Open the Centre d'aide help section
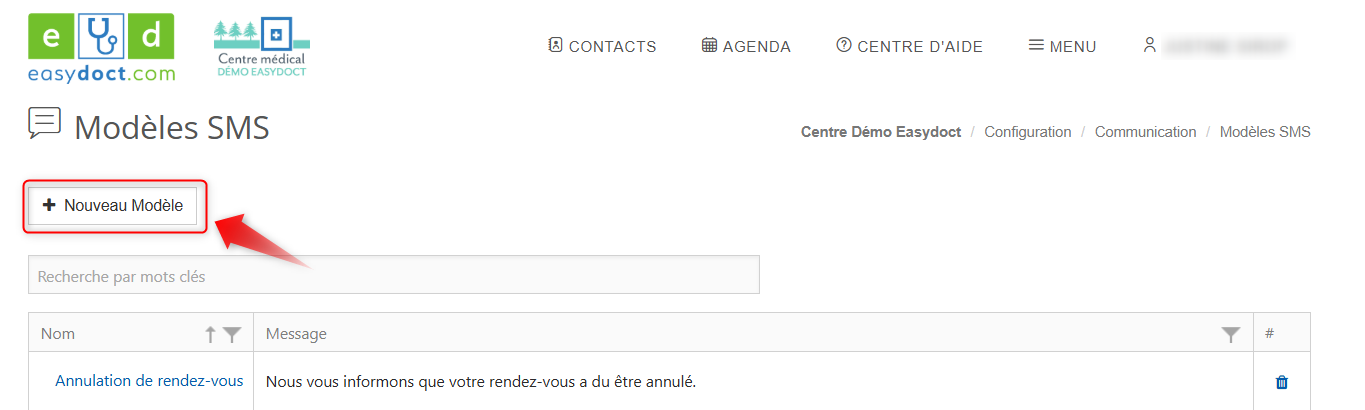The image size is (1365, 410). (909, 46)
